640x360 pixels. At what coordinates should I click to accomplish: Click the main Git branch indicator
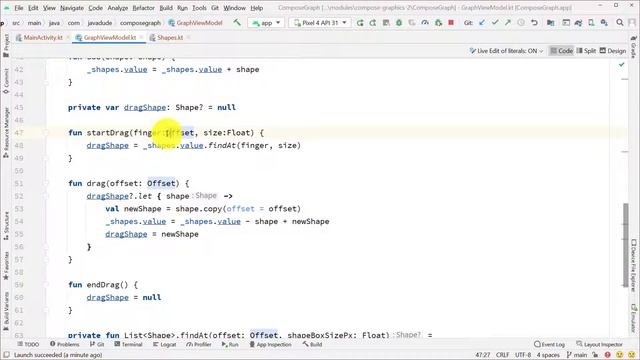(x=577, y=355)
